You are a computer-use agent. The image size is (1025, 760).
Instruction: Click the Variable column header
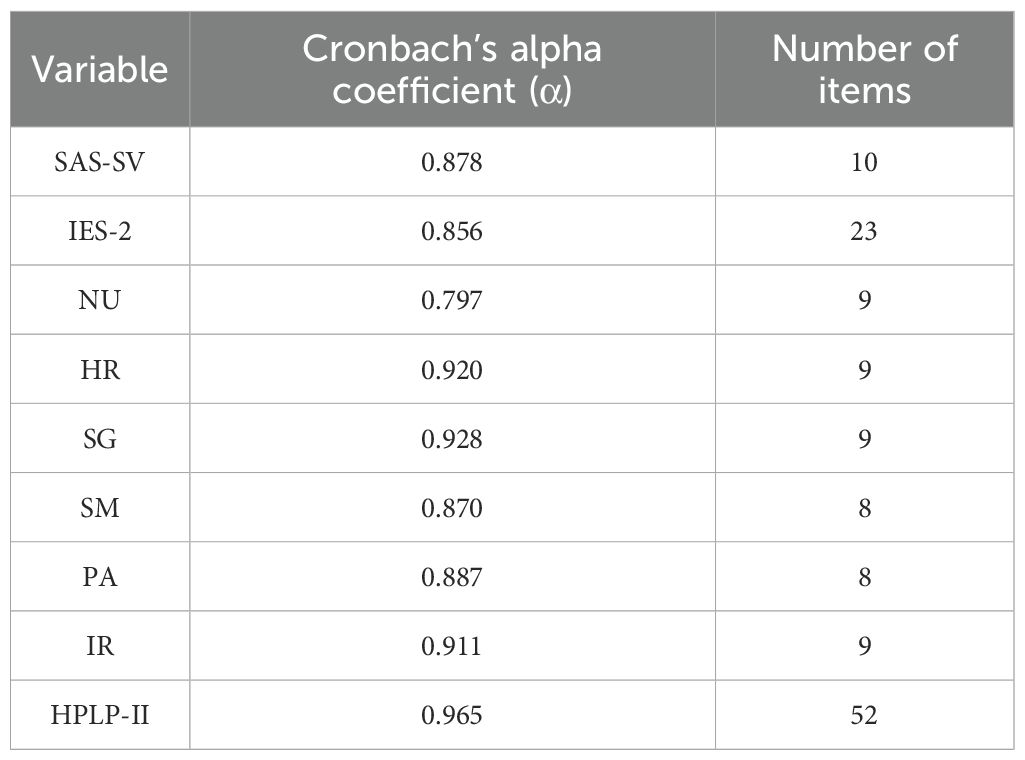[99, 70]
